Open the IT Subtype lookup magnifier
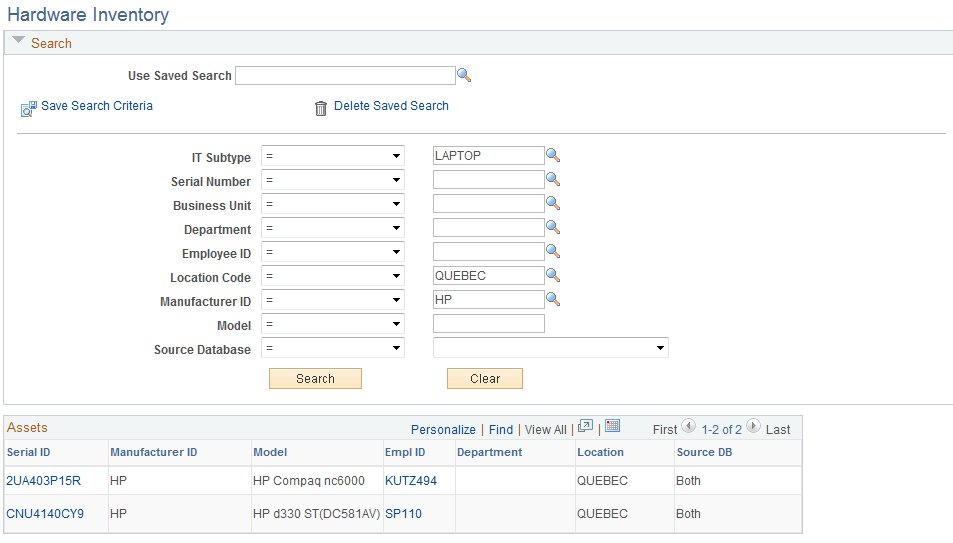 [x=552, y=155]
